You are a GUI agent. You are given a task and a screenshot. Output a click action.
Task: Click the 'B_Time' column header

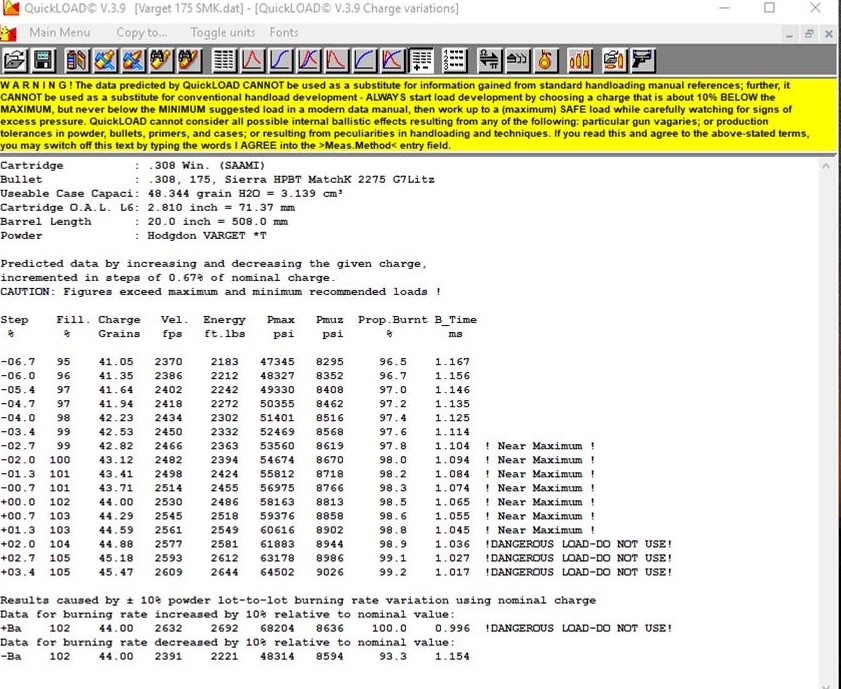pos(455,320)
